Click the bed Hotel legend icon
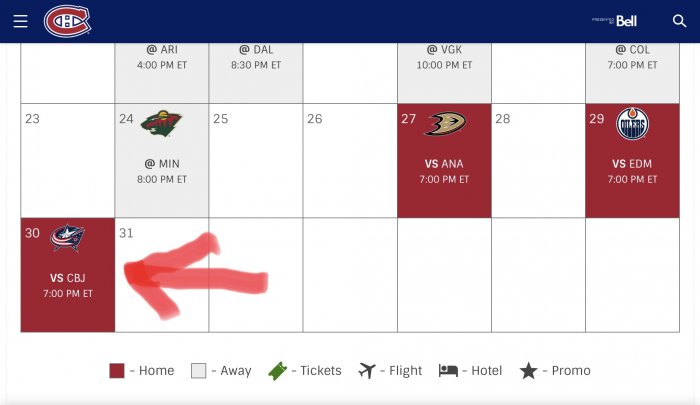 448,371
